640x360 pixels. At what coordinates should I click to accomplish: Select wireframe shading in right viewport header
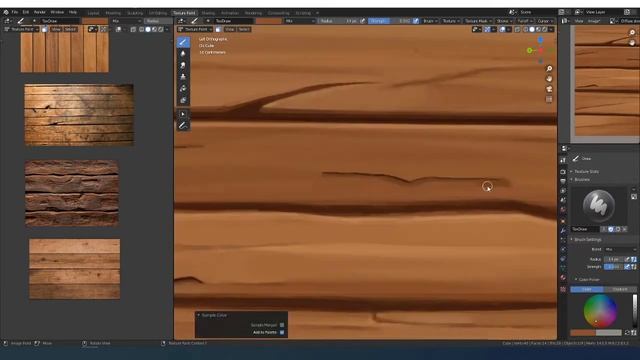526,29
